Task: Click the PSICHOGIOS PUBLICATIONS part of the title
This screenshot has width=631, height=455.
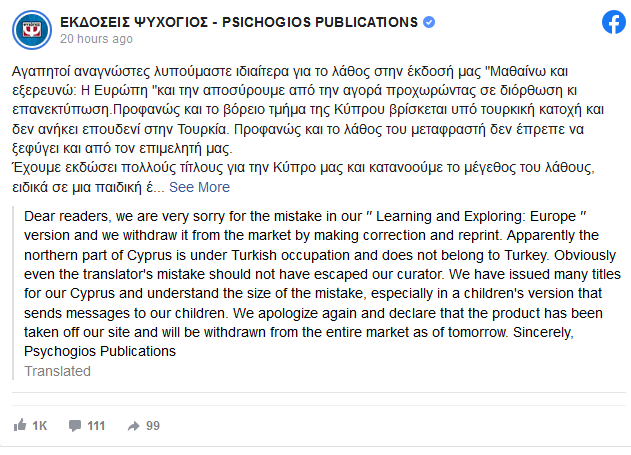Action: point(320,22)
